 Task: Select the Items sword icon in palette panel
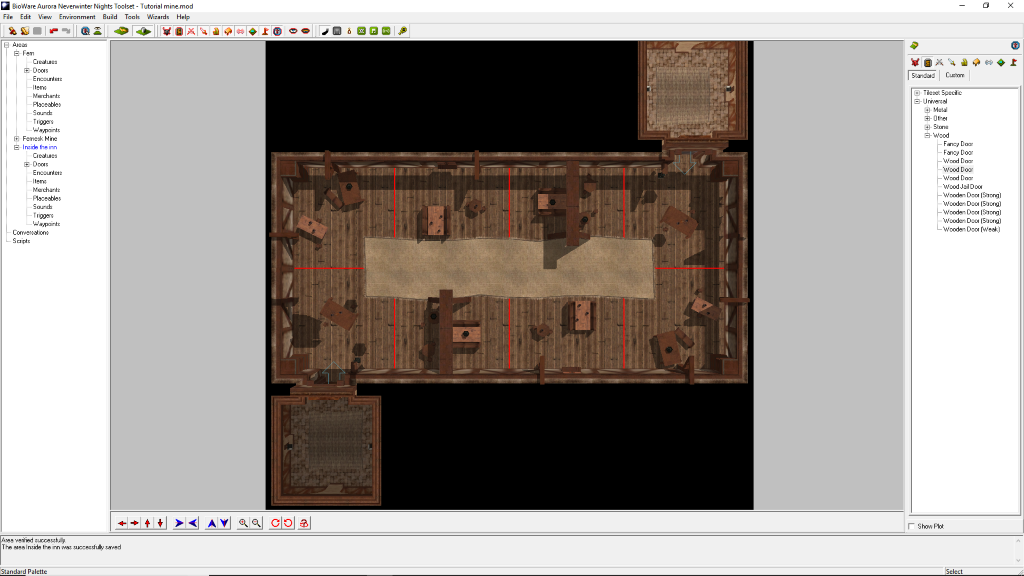click(x=952, y=63)
